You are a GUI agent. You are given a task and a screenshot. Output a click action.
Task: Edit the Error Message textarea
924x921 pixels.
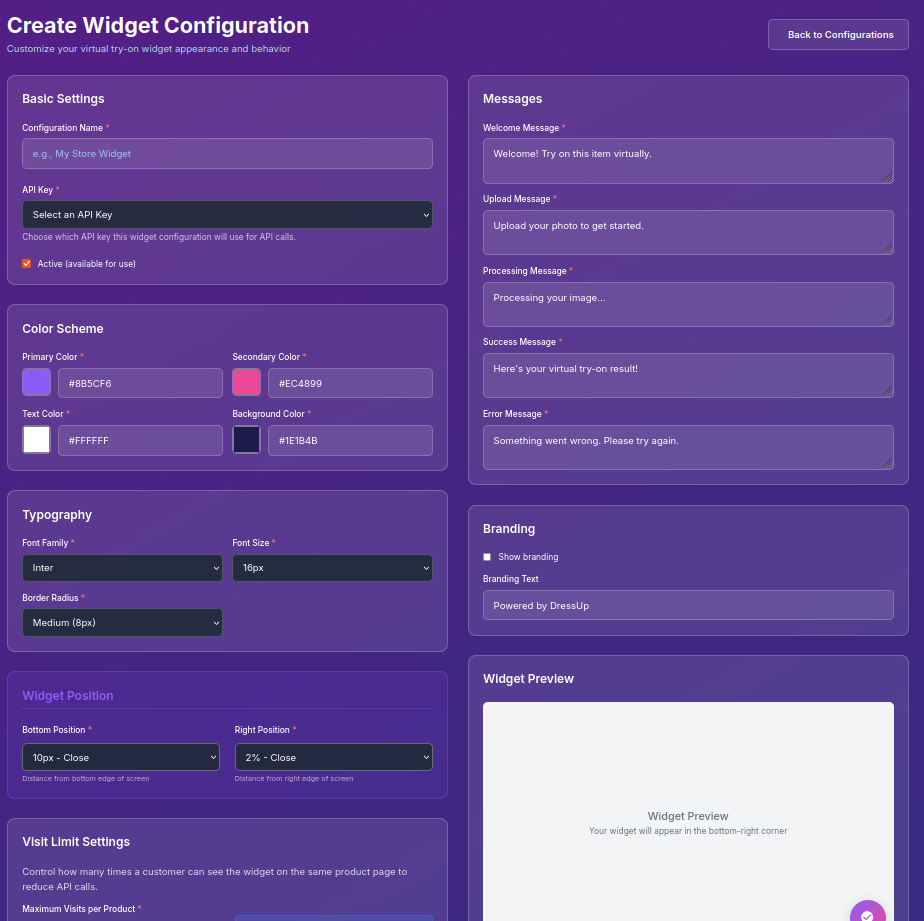pos(688,446)
